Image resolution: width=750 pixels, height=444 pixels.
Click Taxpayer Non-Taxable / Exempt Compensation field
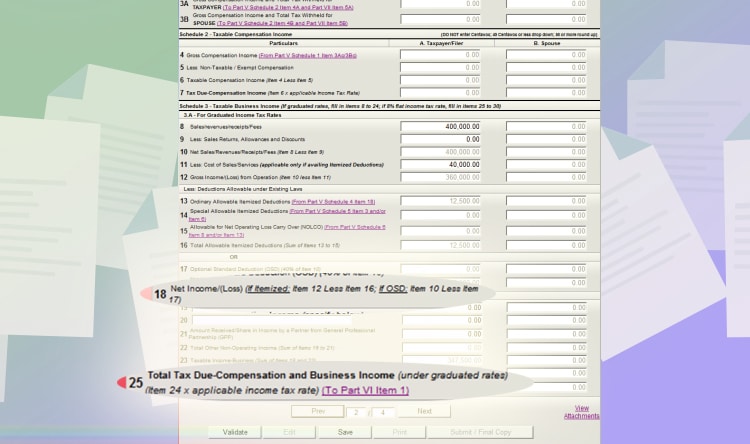[441, 68]
